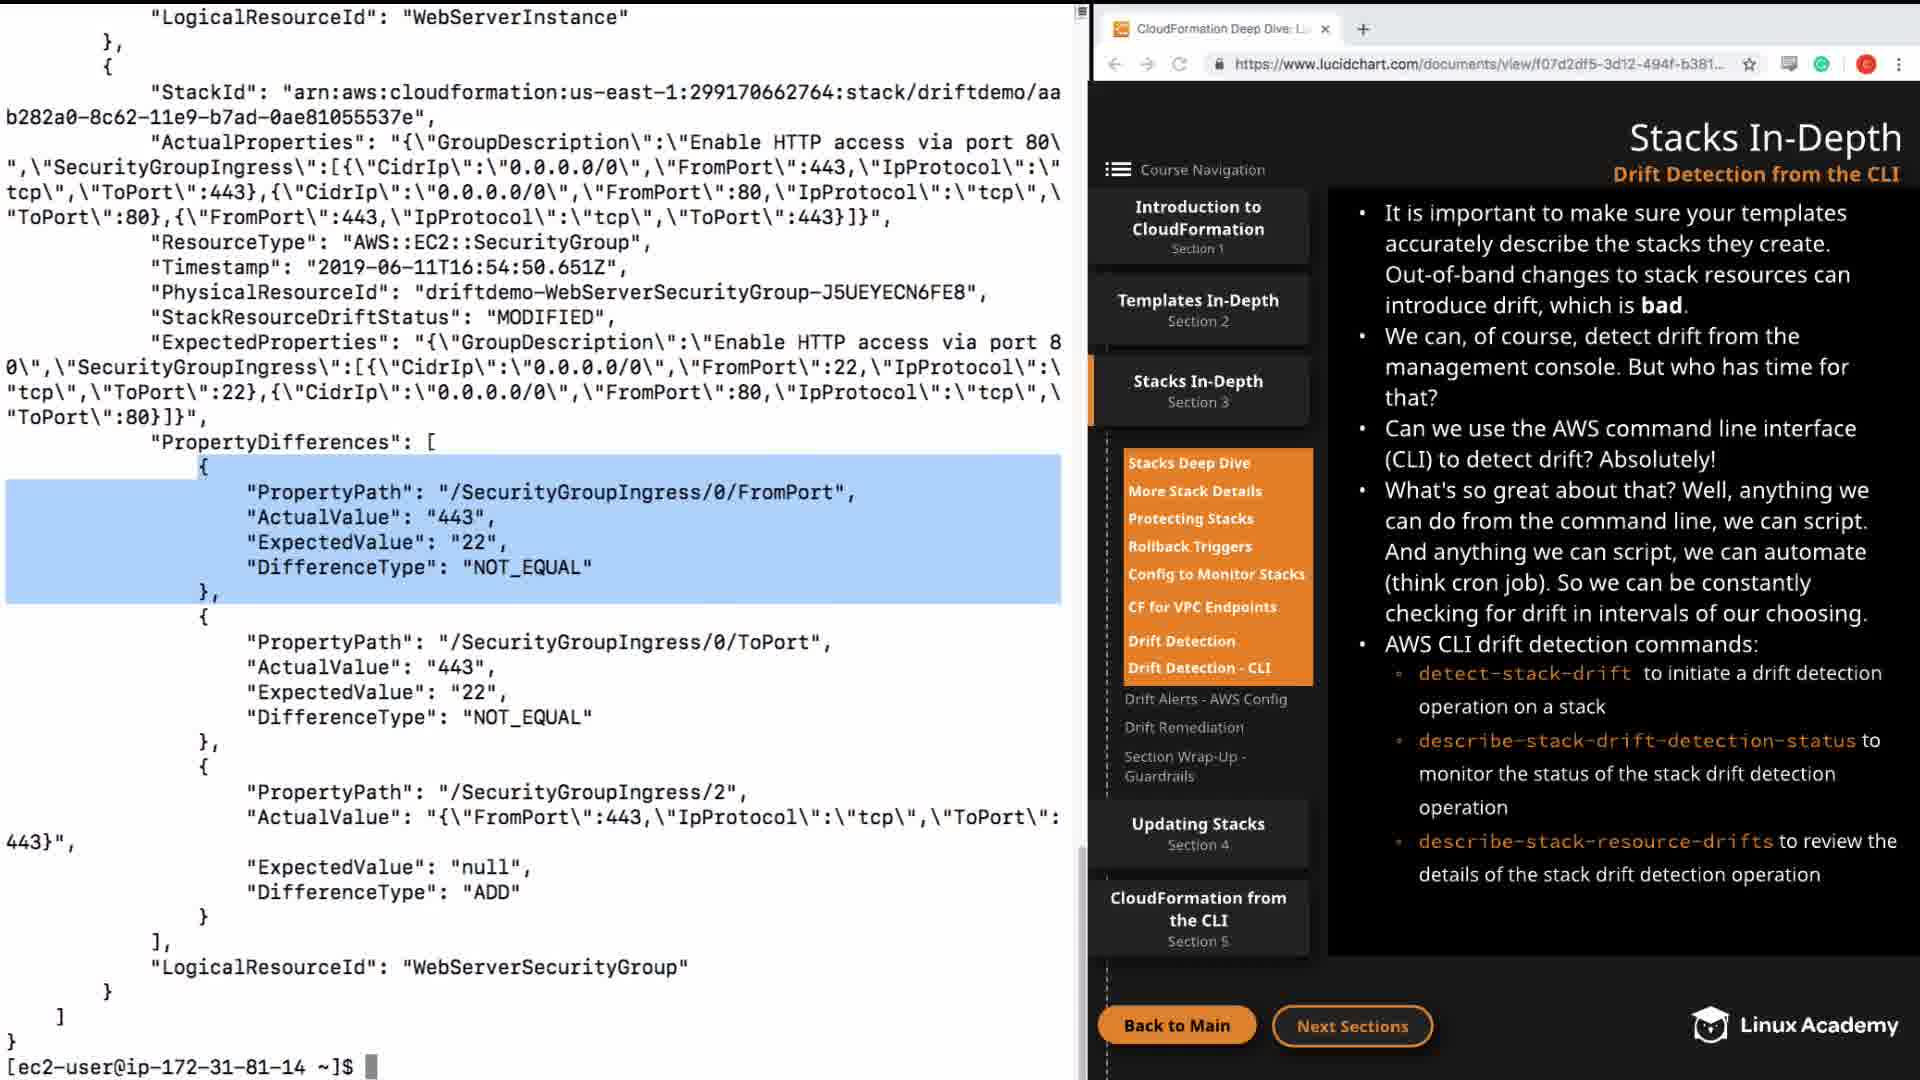This screenshot has width=1920, height=1080.
Task: Bookmark page with the star icon
Action: pyautogui.click(x=1749, y=64)
